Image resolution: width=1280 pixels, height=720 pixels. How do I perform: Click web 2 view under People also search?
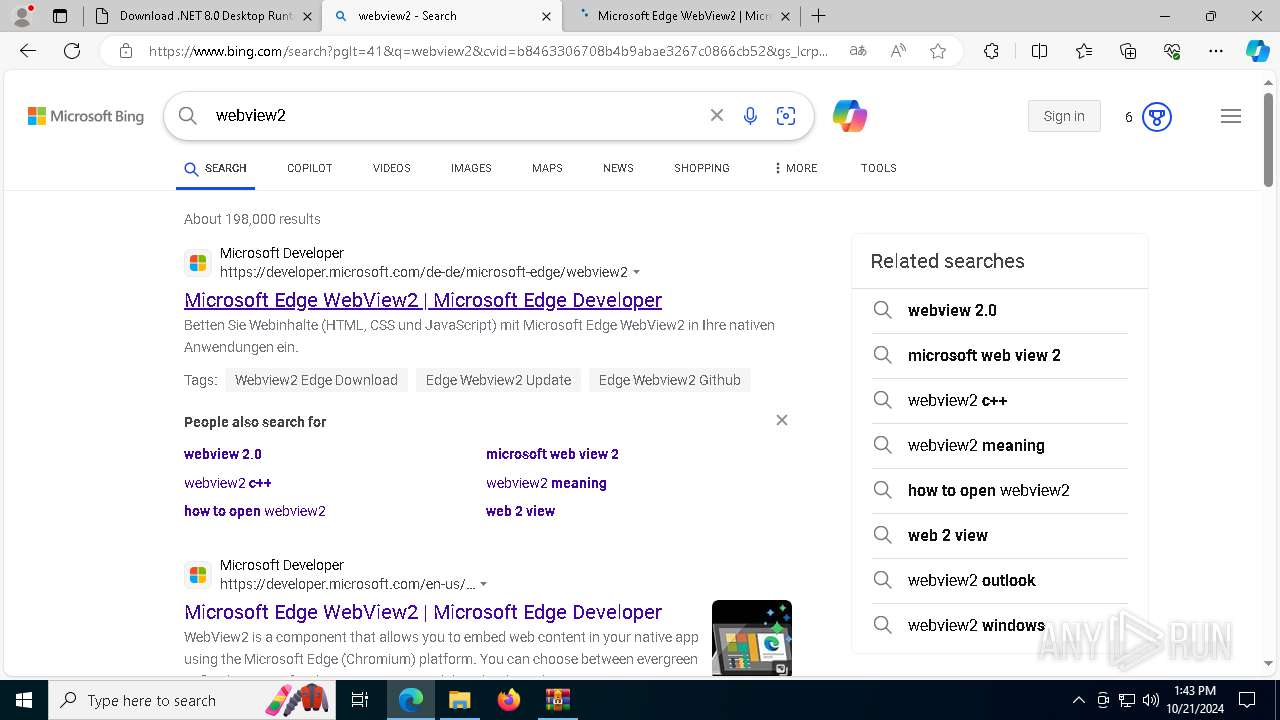[520, 511]
